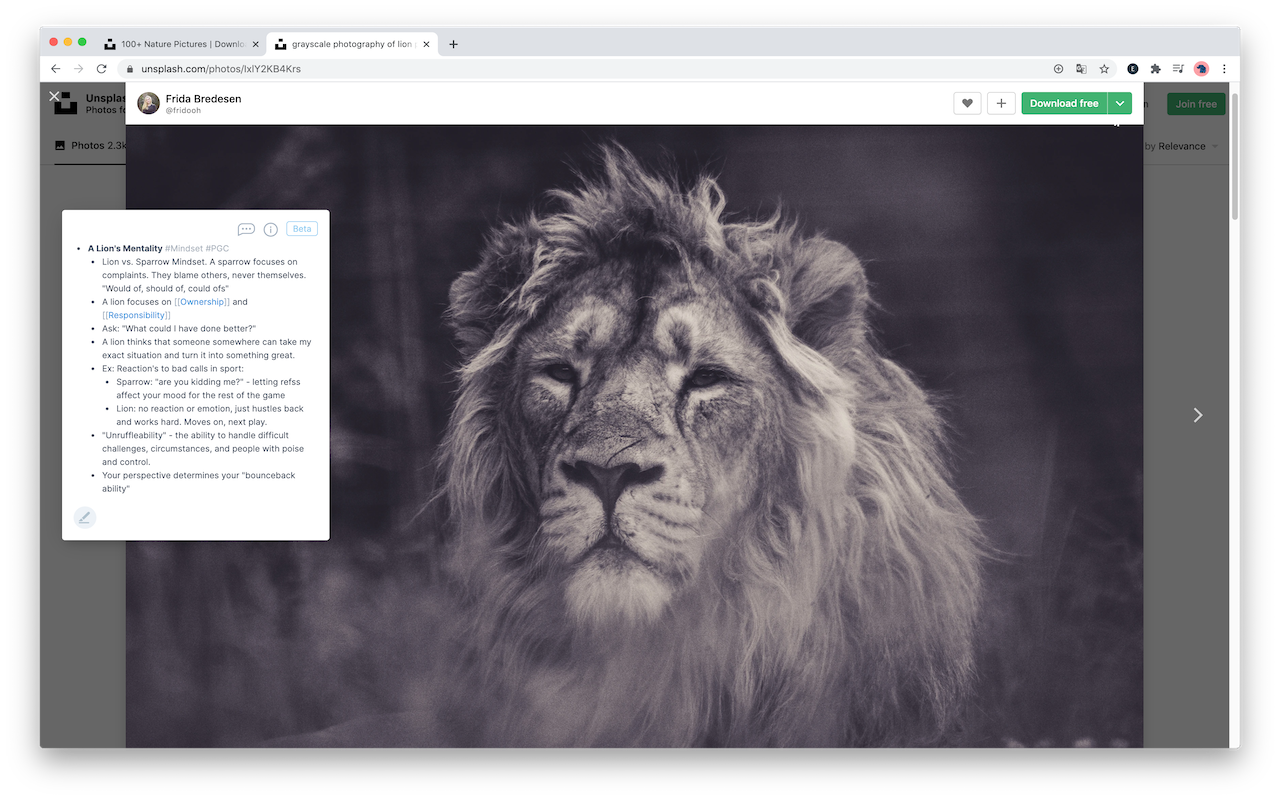Like the photo with the heart icon
Viewport: 1280px width, 800px height.
[x=966, y=103]
